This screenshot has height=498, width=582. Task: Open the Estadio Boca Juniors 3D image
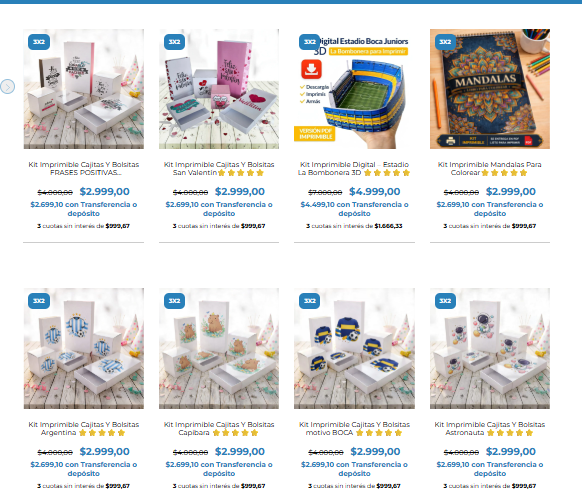point(354,89)
